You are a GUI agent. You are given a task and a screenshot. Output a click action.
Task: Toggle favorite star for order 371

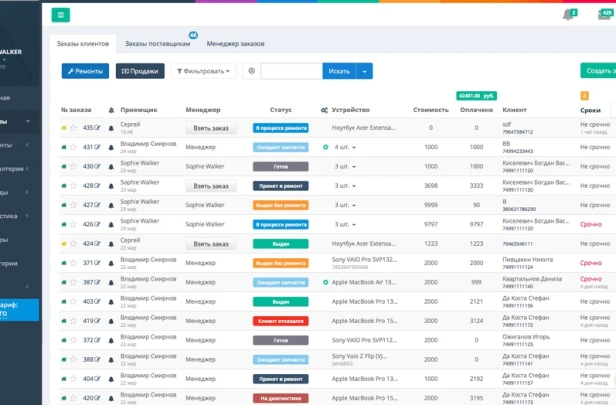(x=73, y=263)
